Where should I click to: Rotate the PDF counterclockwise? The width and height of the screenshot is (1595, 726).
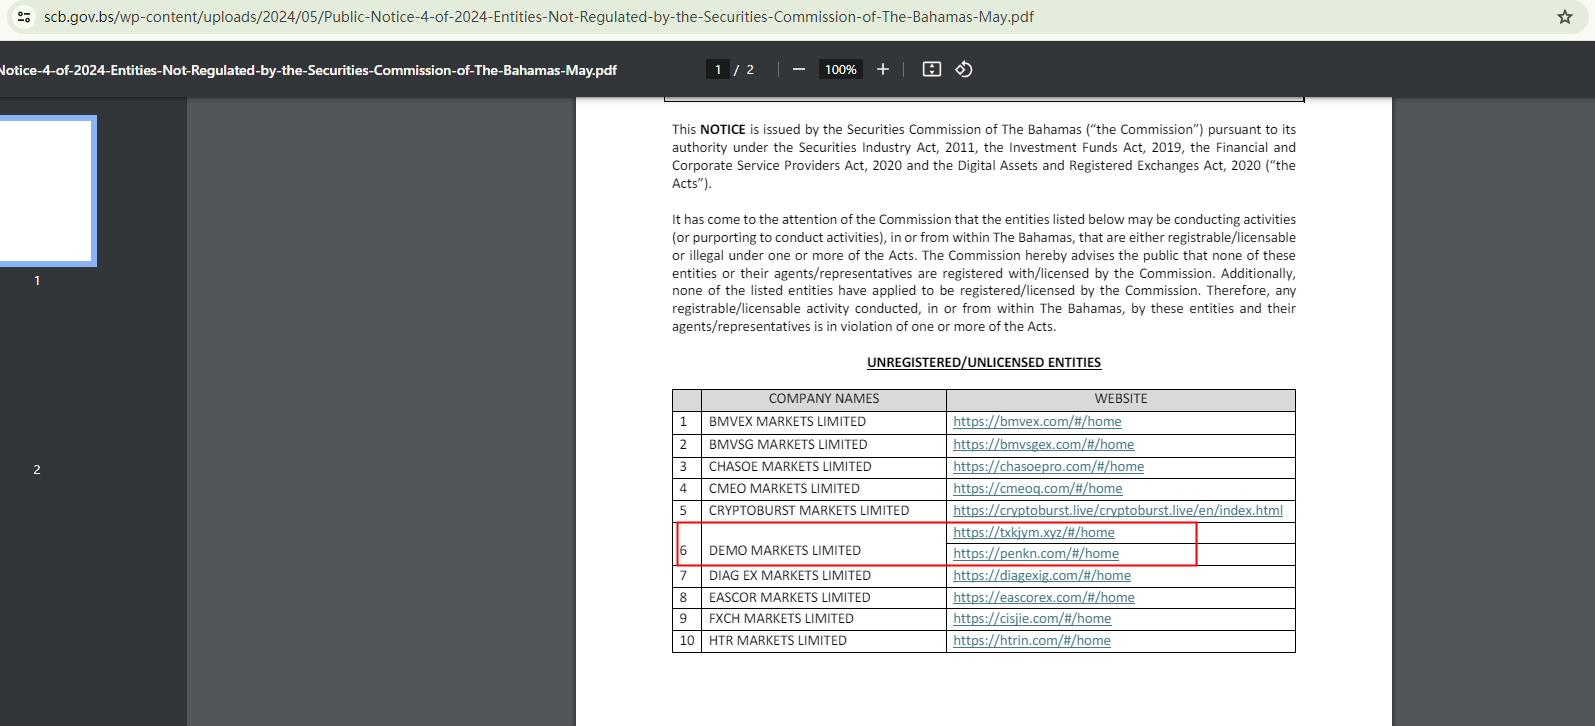pyautogui.click(x=964, y=69)
